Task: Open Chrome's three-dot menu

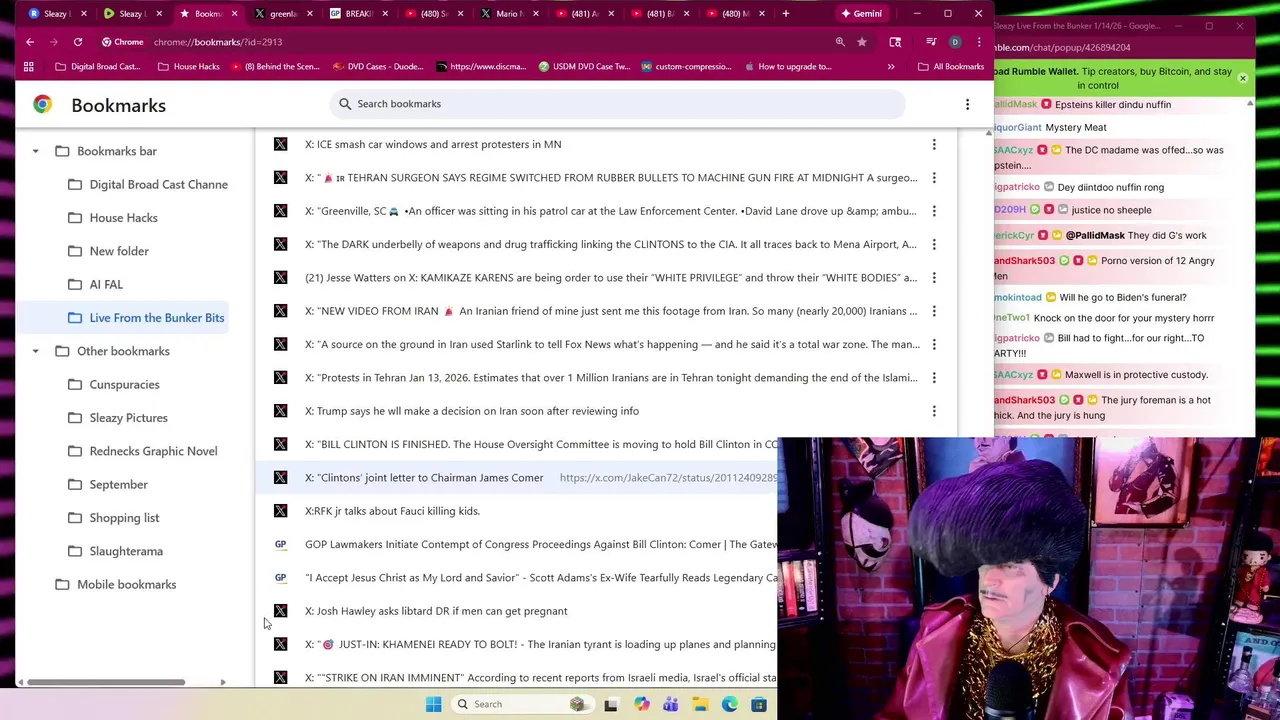Action: click(x=979, y=42)
